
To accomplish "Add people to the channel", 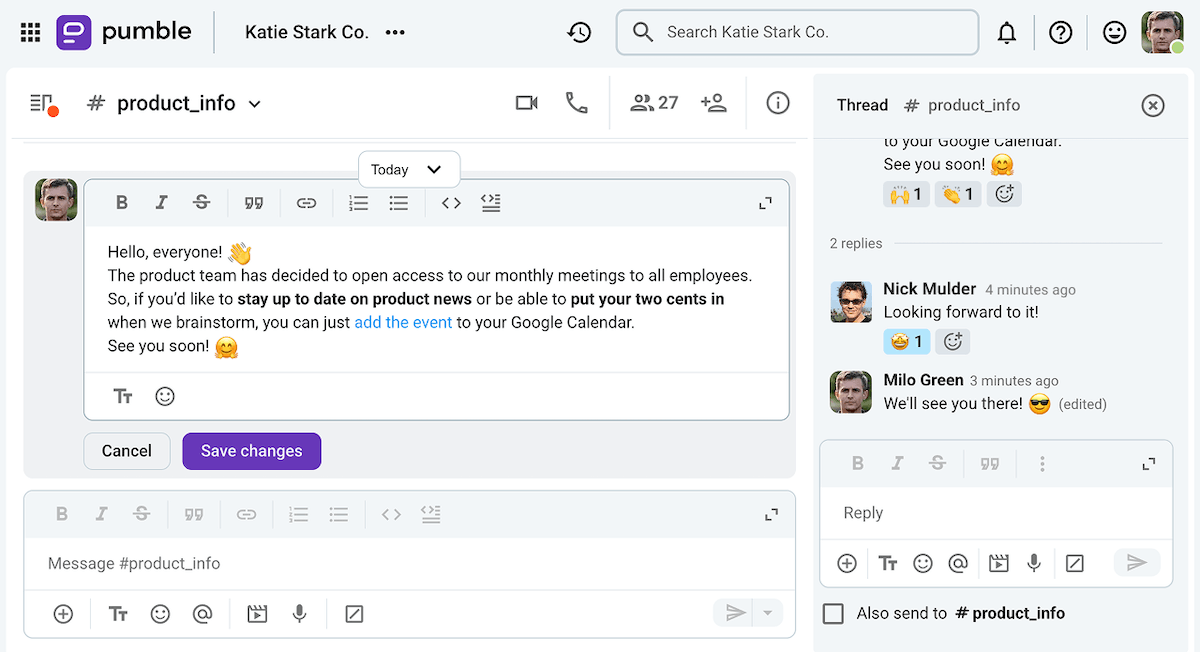I will coord(714,102).
